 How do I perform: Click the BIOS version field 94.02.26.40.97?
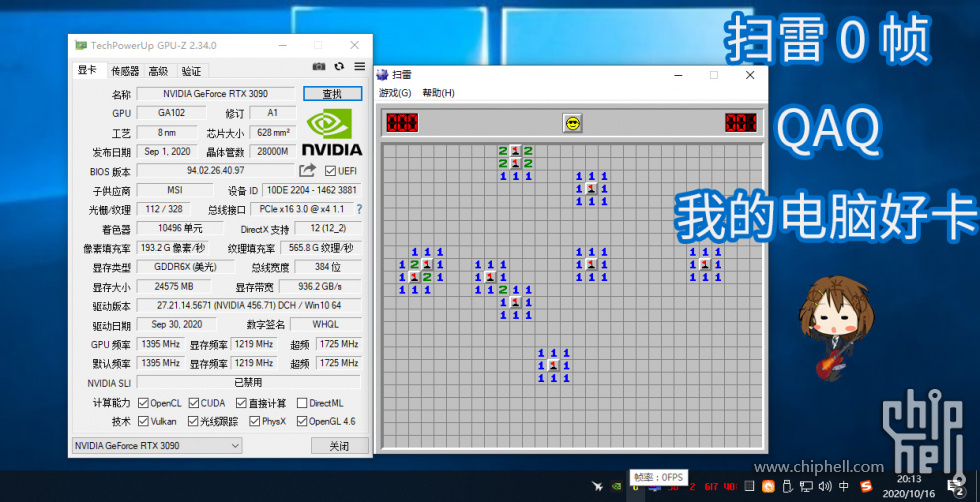coord(216,170)
